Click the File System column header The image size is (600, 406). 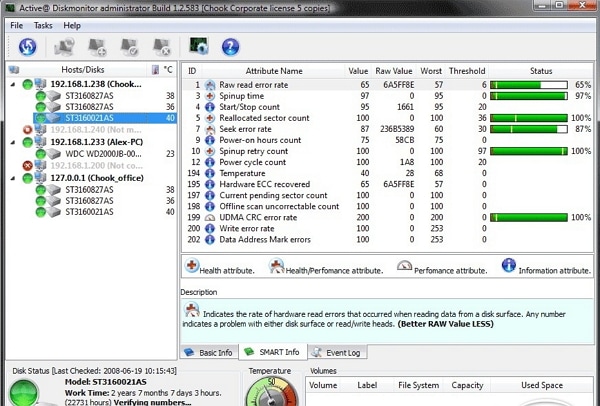point(418,385)
